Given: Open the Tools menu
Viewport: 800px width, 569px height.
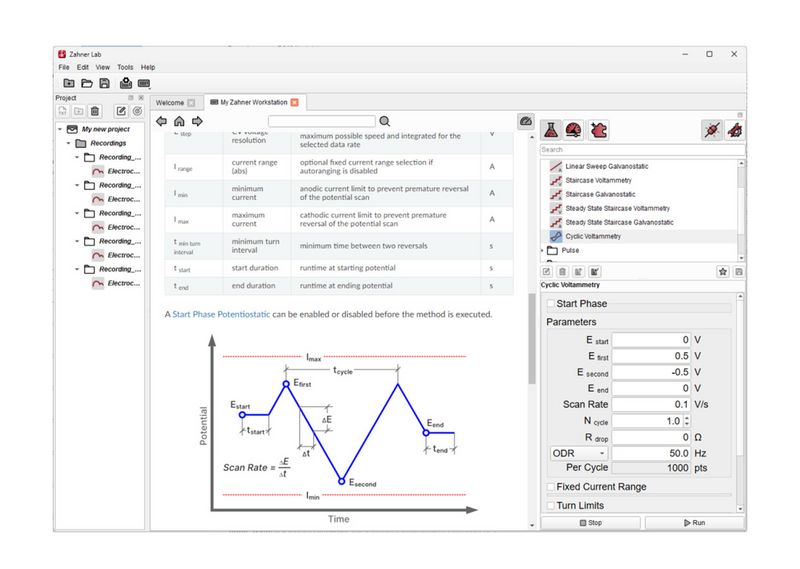Looking at the screenshot, I should click(x=125, y=67).
